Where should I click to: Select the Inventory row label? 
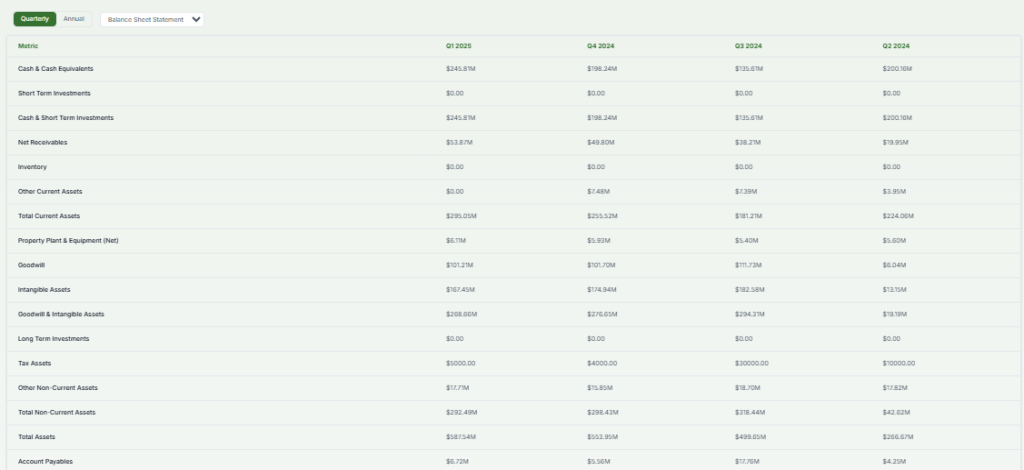[32, 167]
